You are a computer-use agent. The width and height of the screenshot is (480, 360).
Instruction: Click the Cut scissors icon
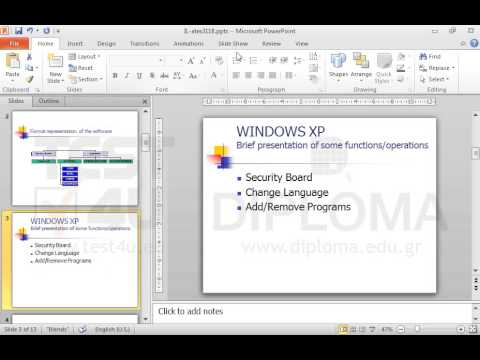29,57
